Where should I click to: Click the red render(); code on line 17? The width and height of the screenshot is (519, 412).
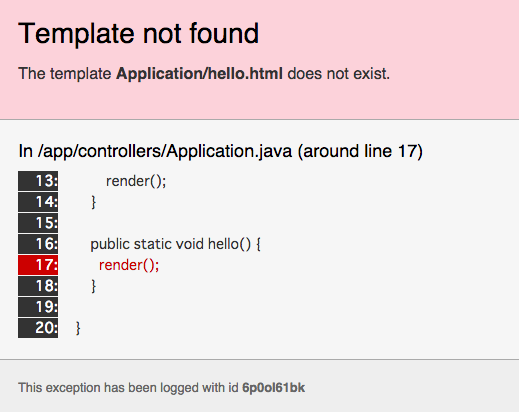click(x=129, y=265)
